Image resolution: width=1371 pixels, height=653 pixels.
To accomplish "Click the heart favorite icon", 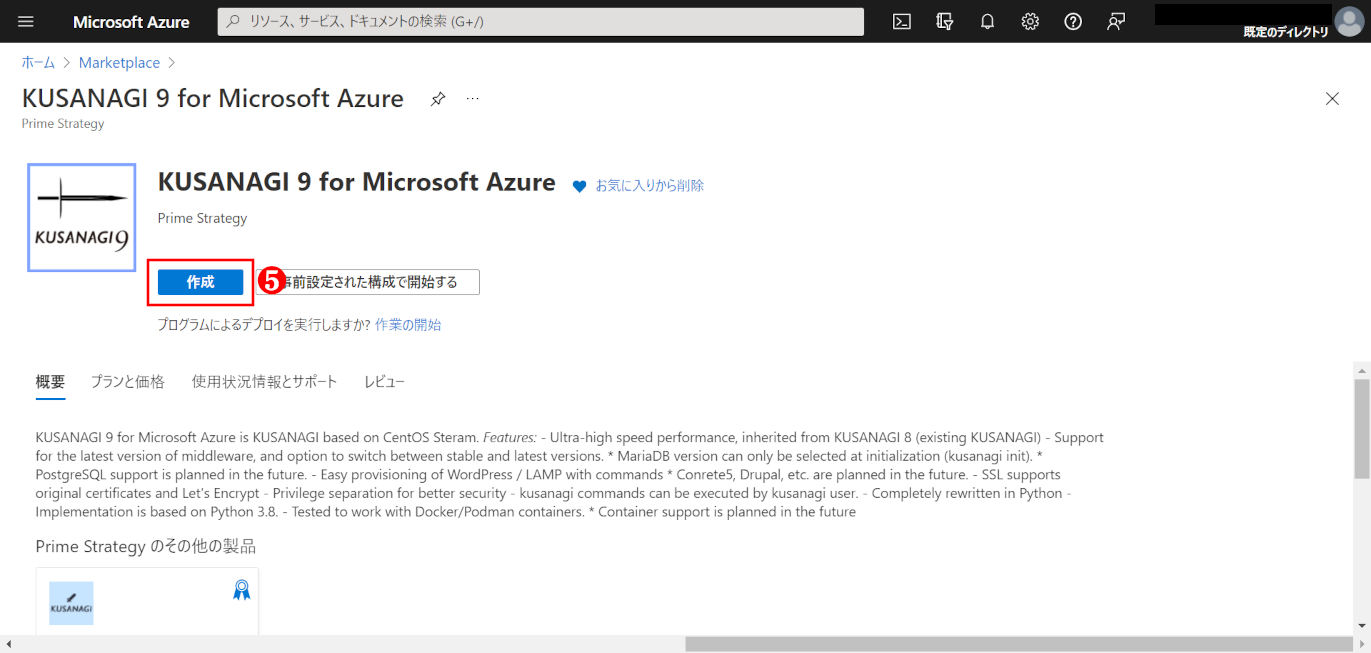I will [579, 186].
